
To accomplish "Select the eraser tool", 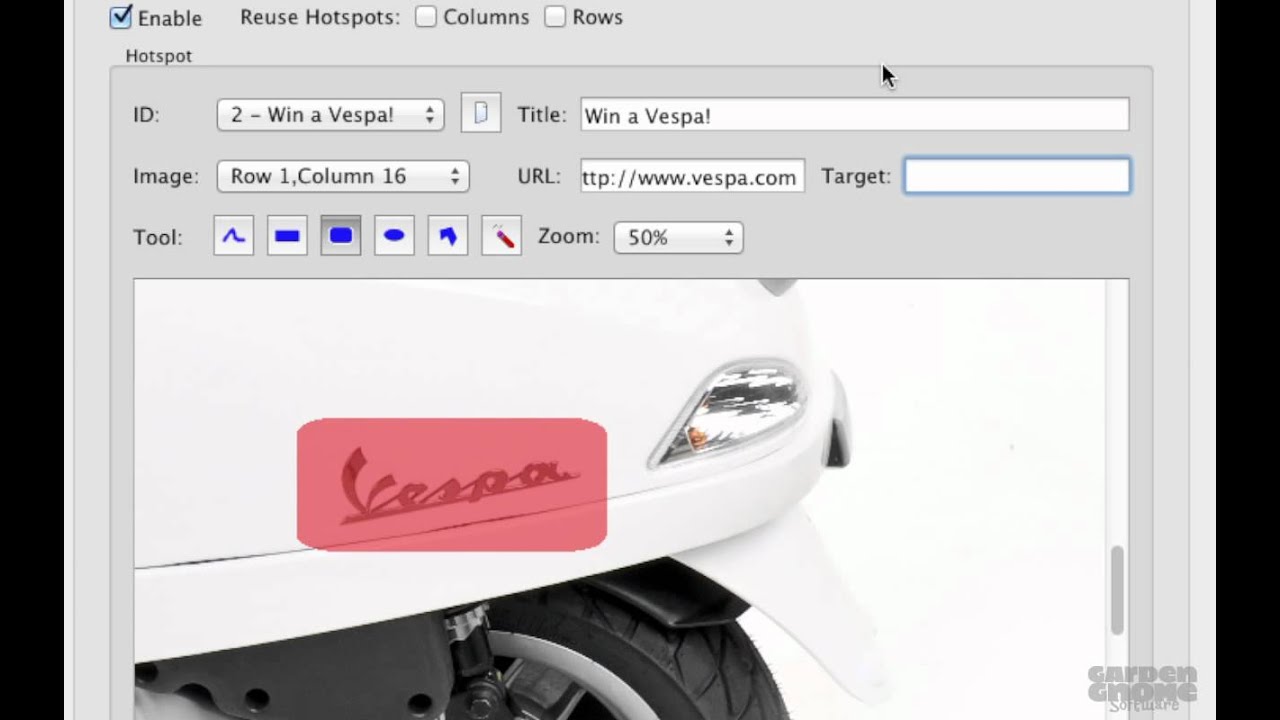I will pyautogui.click(x=502, y=236).
